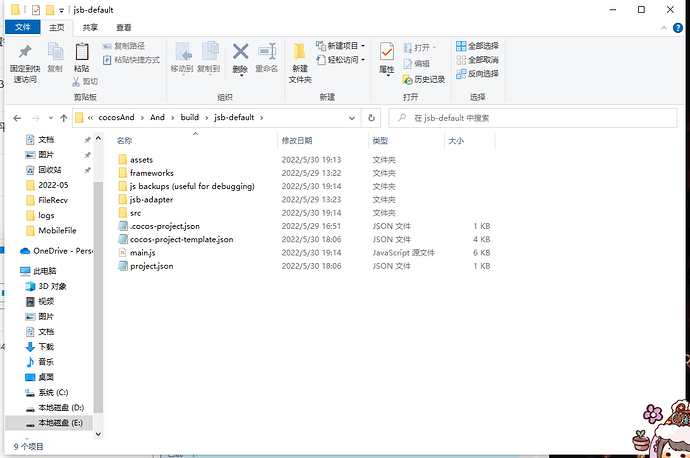Open the Easy access (轻松访问) dropdown
690x458 pixels.
click(x=341, y=60)
